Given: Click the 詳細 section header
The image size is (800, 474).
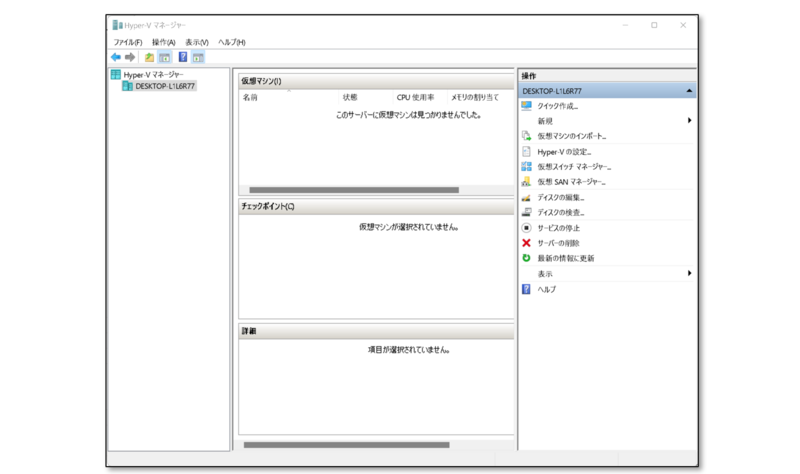Looking at the screenshot, I should point(376,331).
